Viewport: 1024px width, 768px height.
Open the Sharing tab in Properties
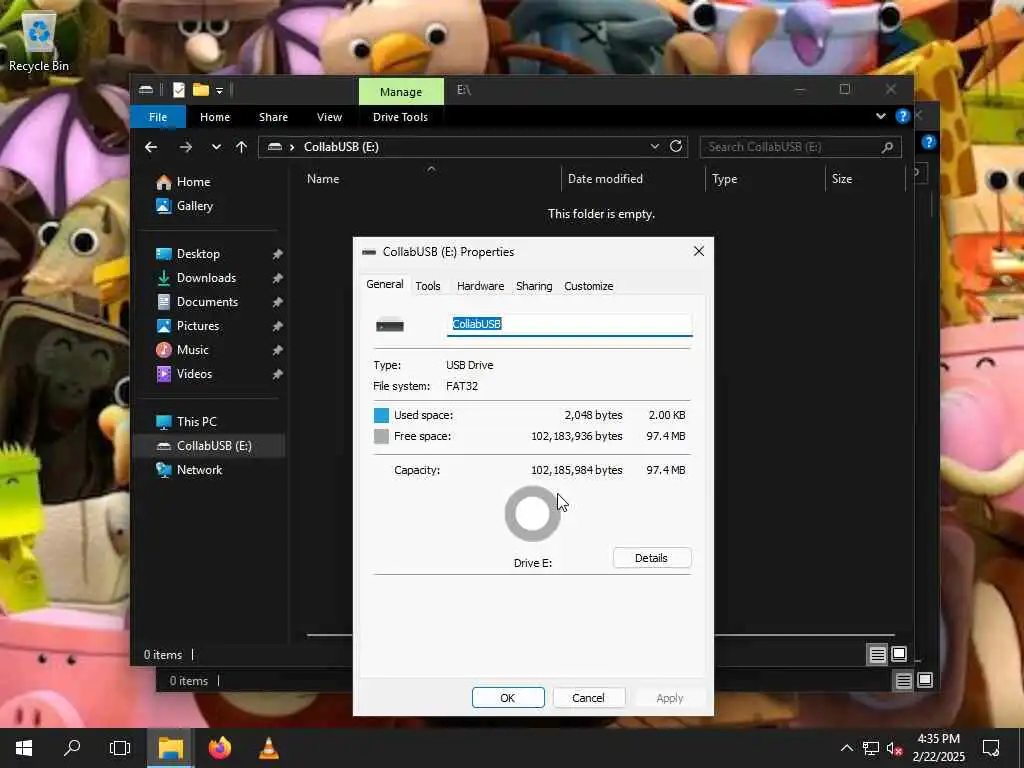(x=534, y=286)
